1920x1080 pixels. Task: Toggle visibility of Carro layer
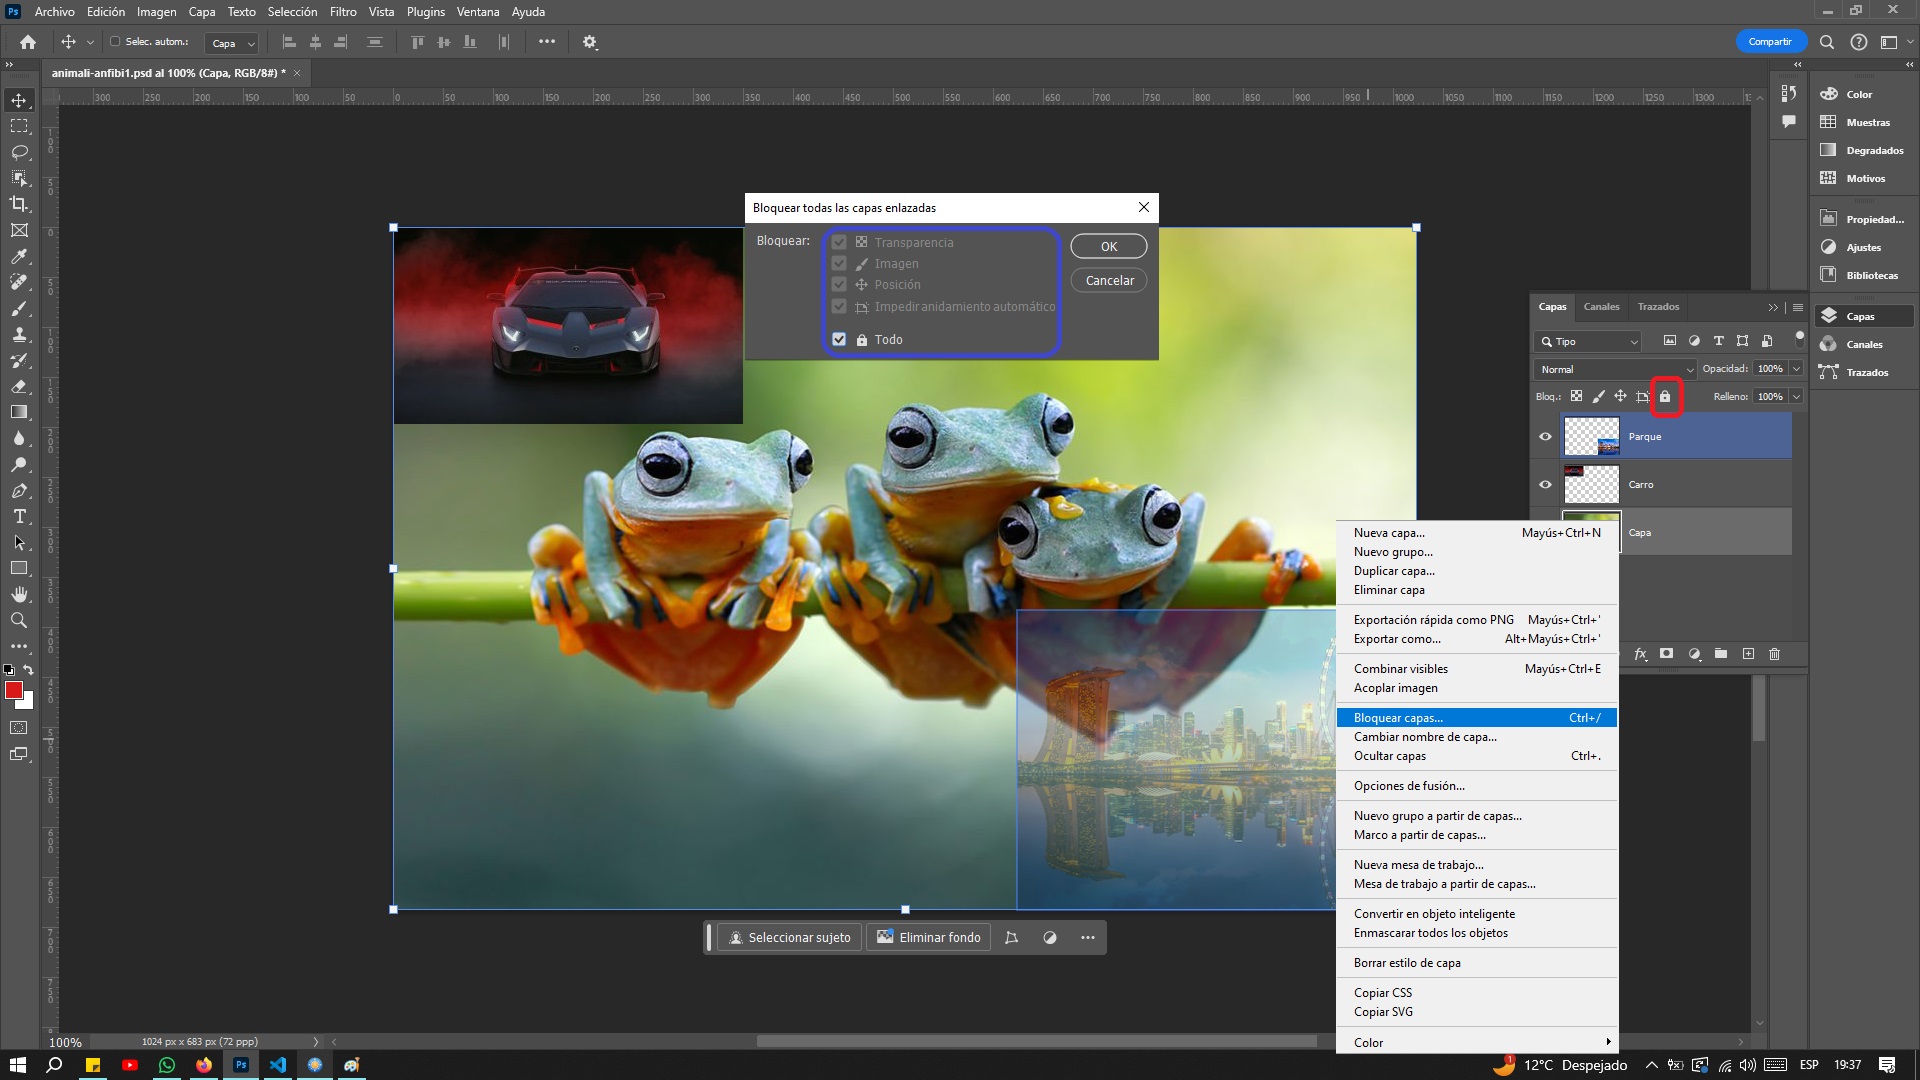tap(1545, 484)
